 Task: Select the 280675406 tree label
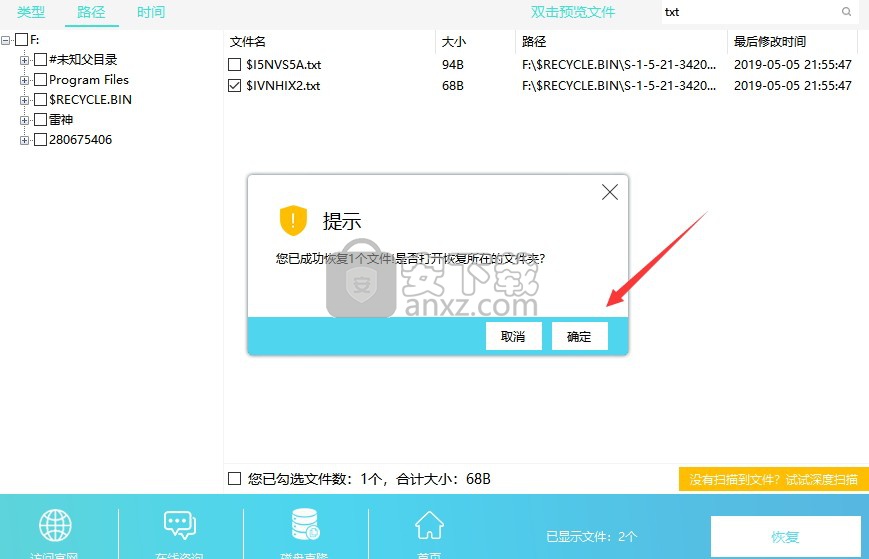coord(80,140)
